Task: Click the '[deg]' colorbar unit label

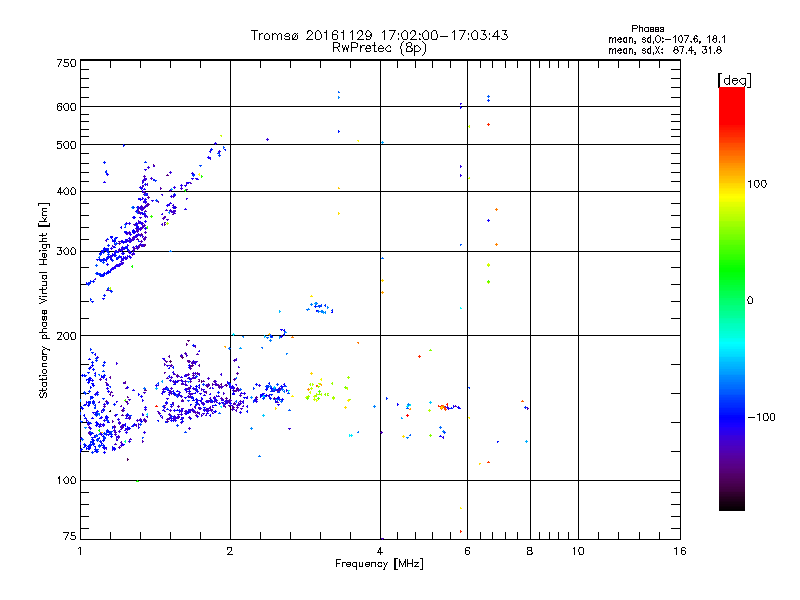Action: (x=734, y=80)
